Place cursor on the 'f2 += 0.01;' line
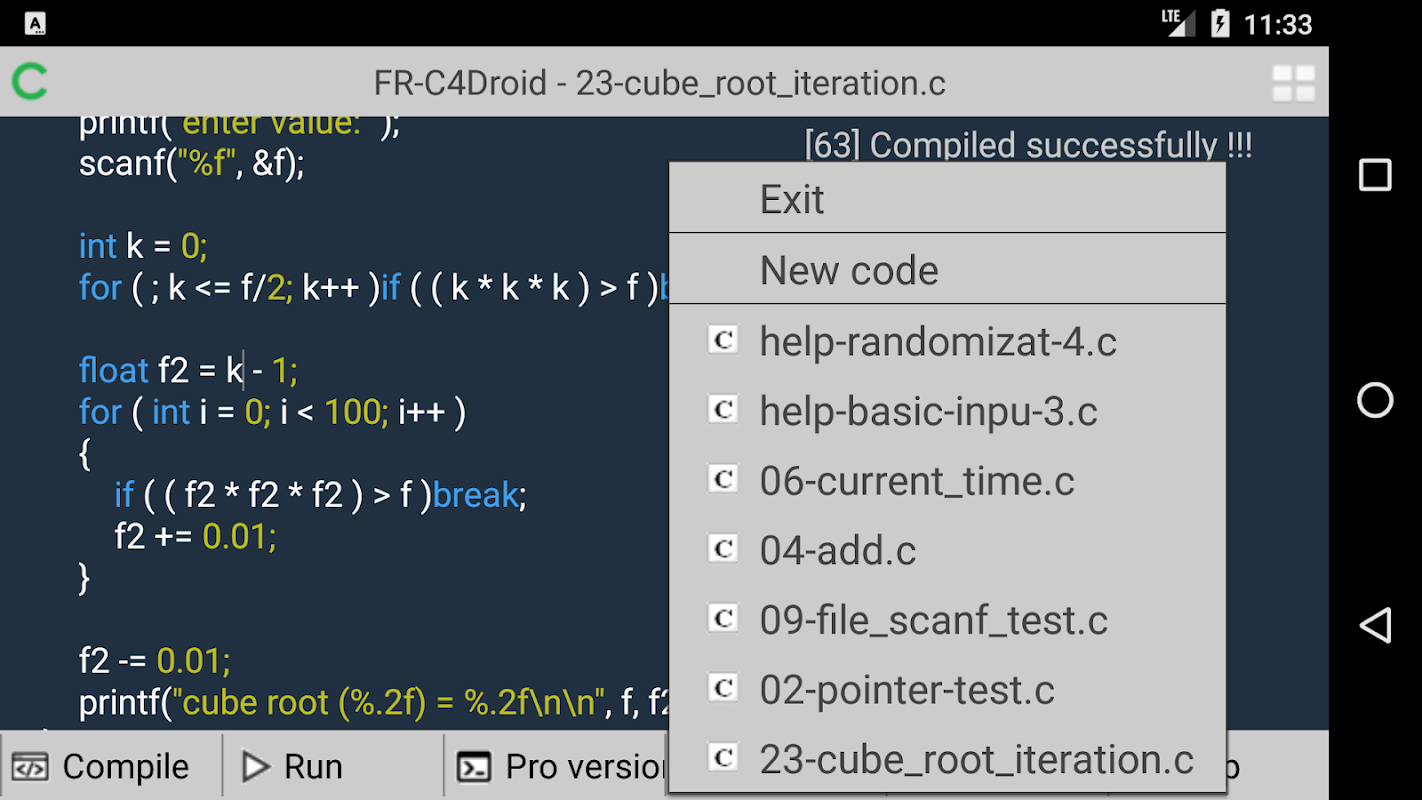This screenshot has height=800, width=1422. coord(195,537)
